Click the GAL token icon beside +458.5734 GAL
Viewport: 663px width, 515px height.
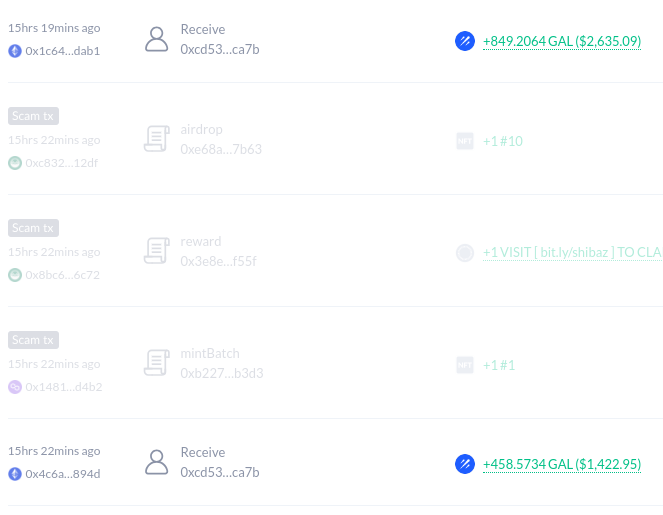(465, 464)
